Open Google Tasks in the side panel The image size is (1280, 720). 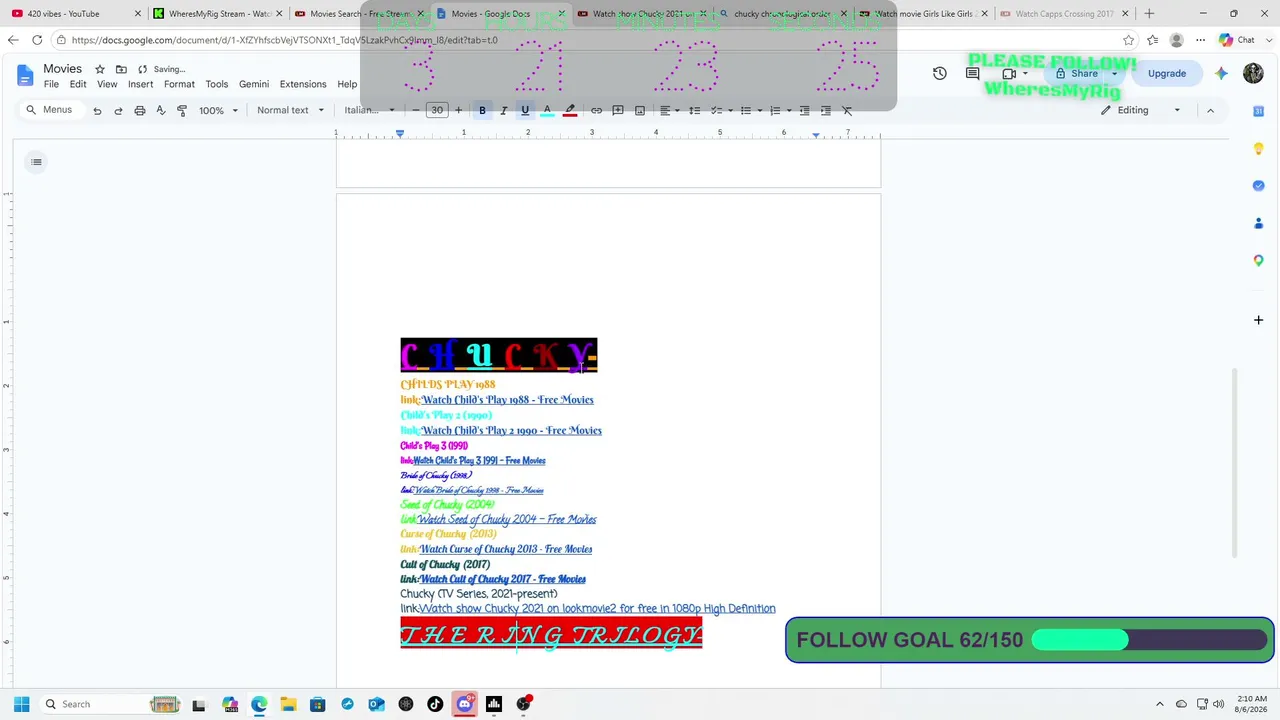[x=1259, y=185]
